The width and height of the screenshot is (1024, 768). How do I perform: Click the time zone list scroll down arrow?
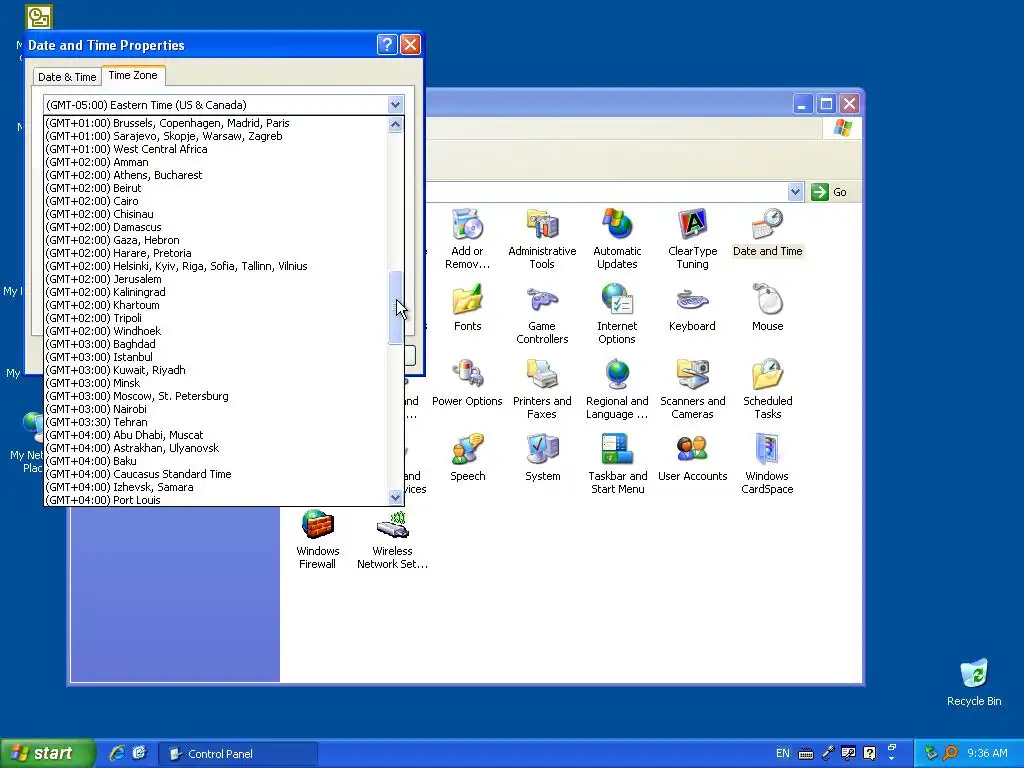pos(395,498)
